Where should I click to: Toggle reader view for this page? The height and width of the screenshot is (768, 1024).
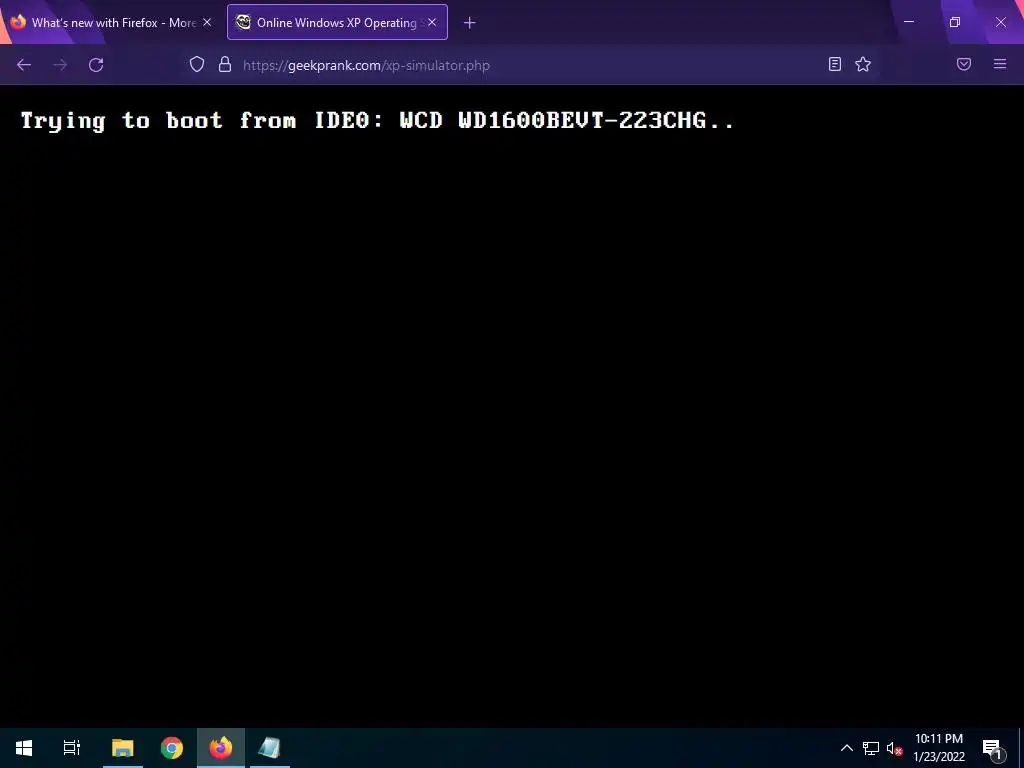[x=835, y=64]
